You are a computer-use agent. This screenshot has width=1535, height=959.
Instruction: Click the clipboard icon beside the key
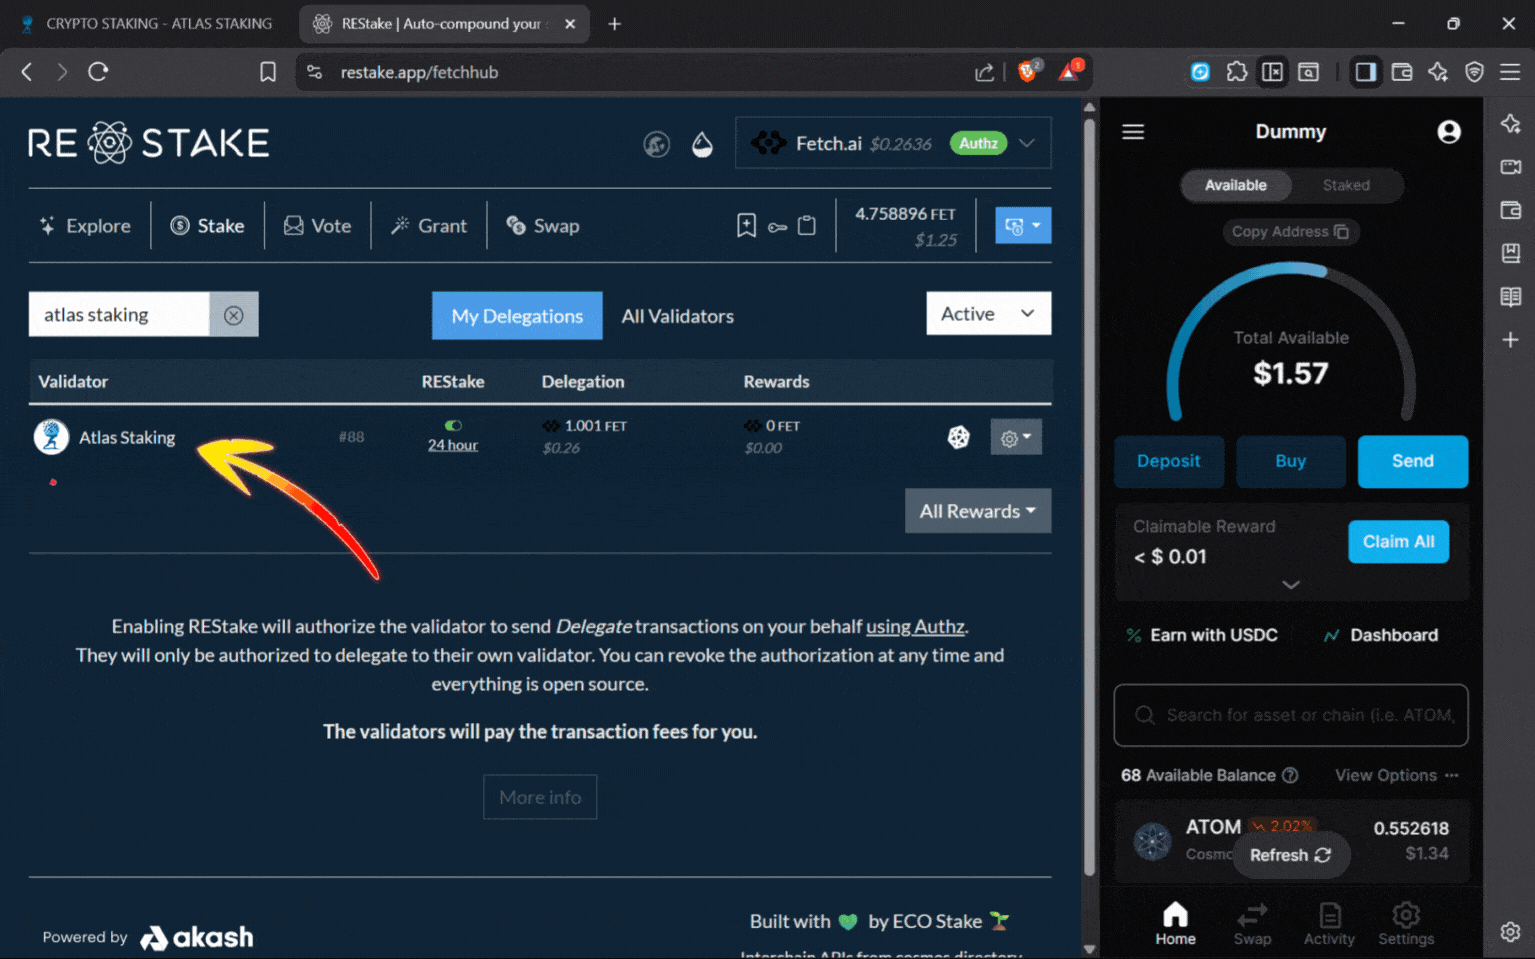(x=806, y=225)
